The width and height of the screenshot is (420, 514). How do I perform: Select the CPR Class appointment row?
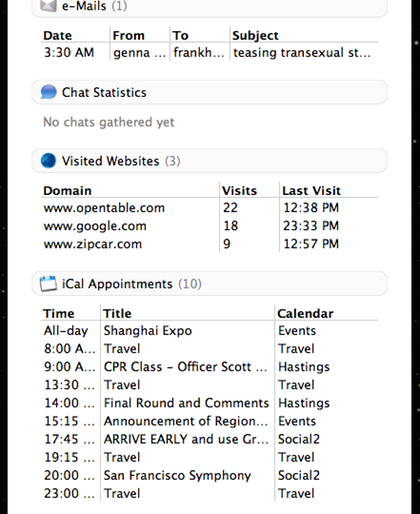pos(209,367)
